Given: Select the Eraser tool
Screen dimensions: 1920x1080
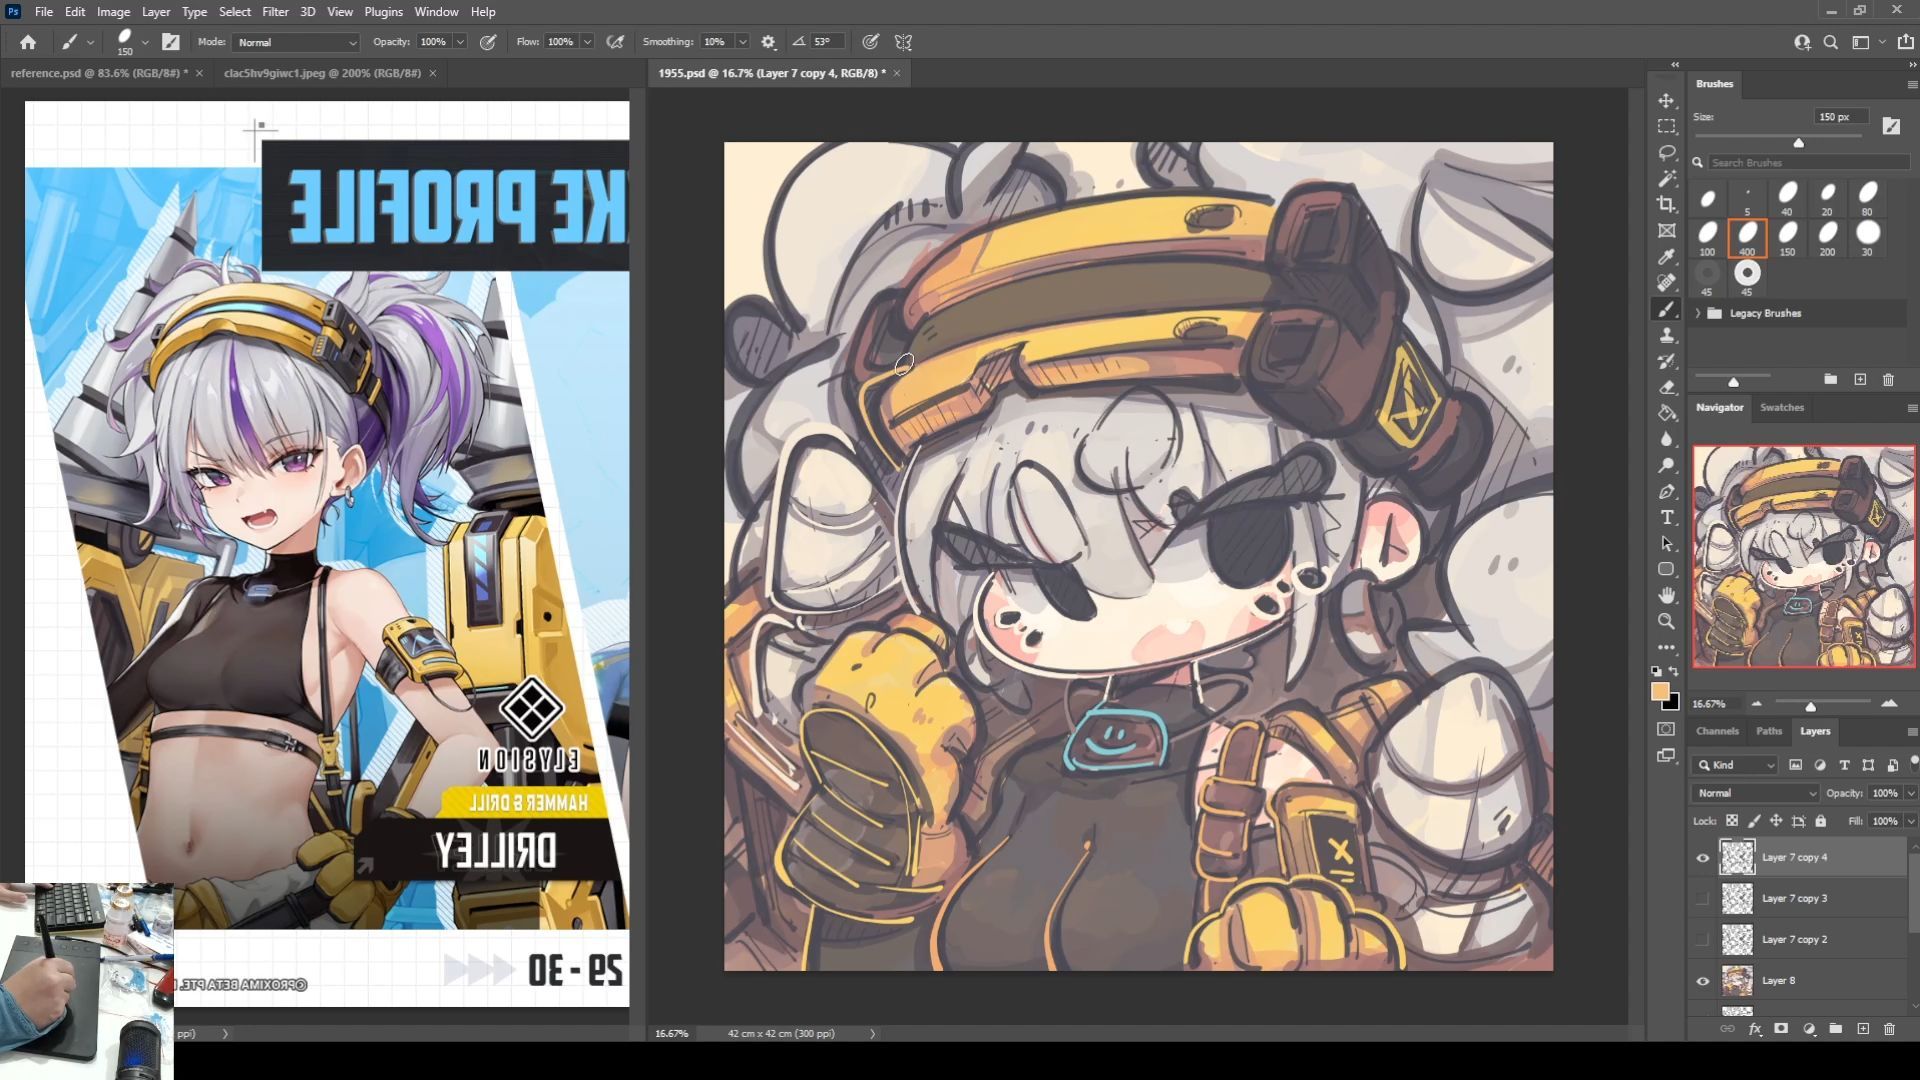Looking at the screenshot, I should click(1666, 388).
